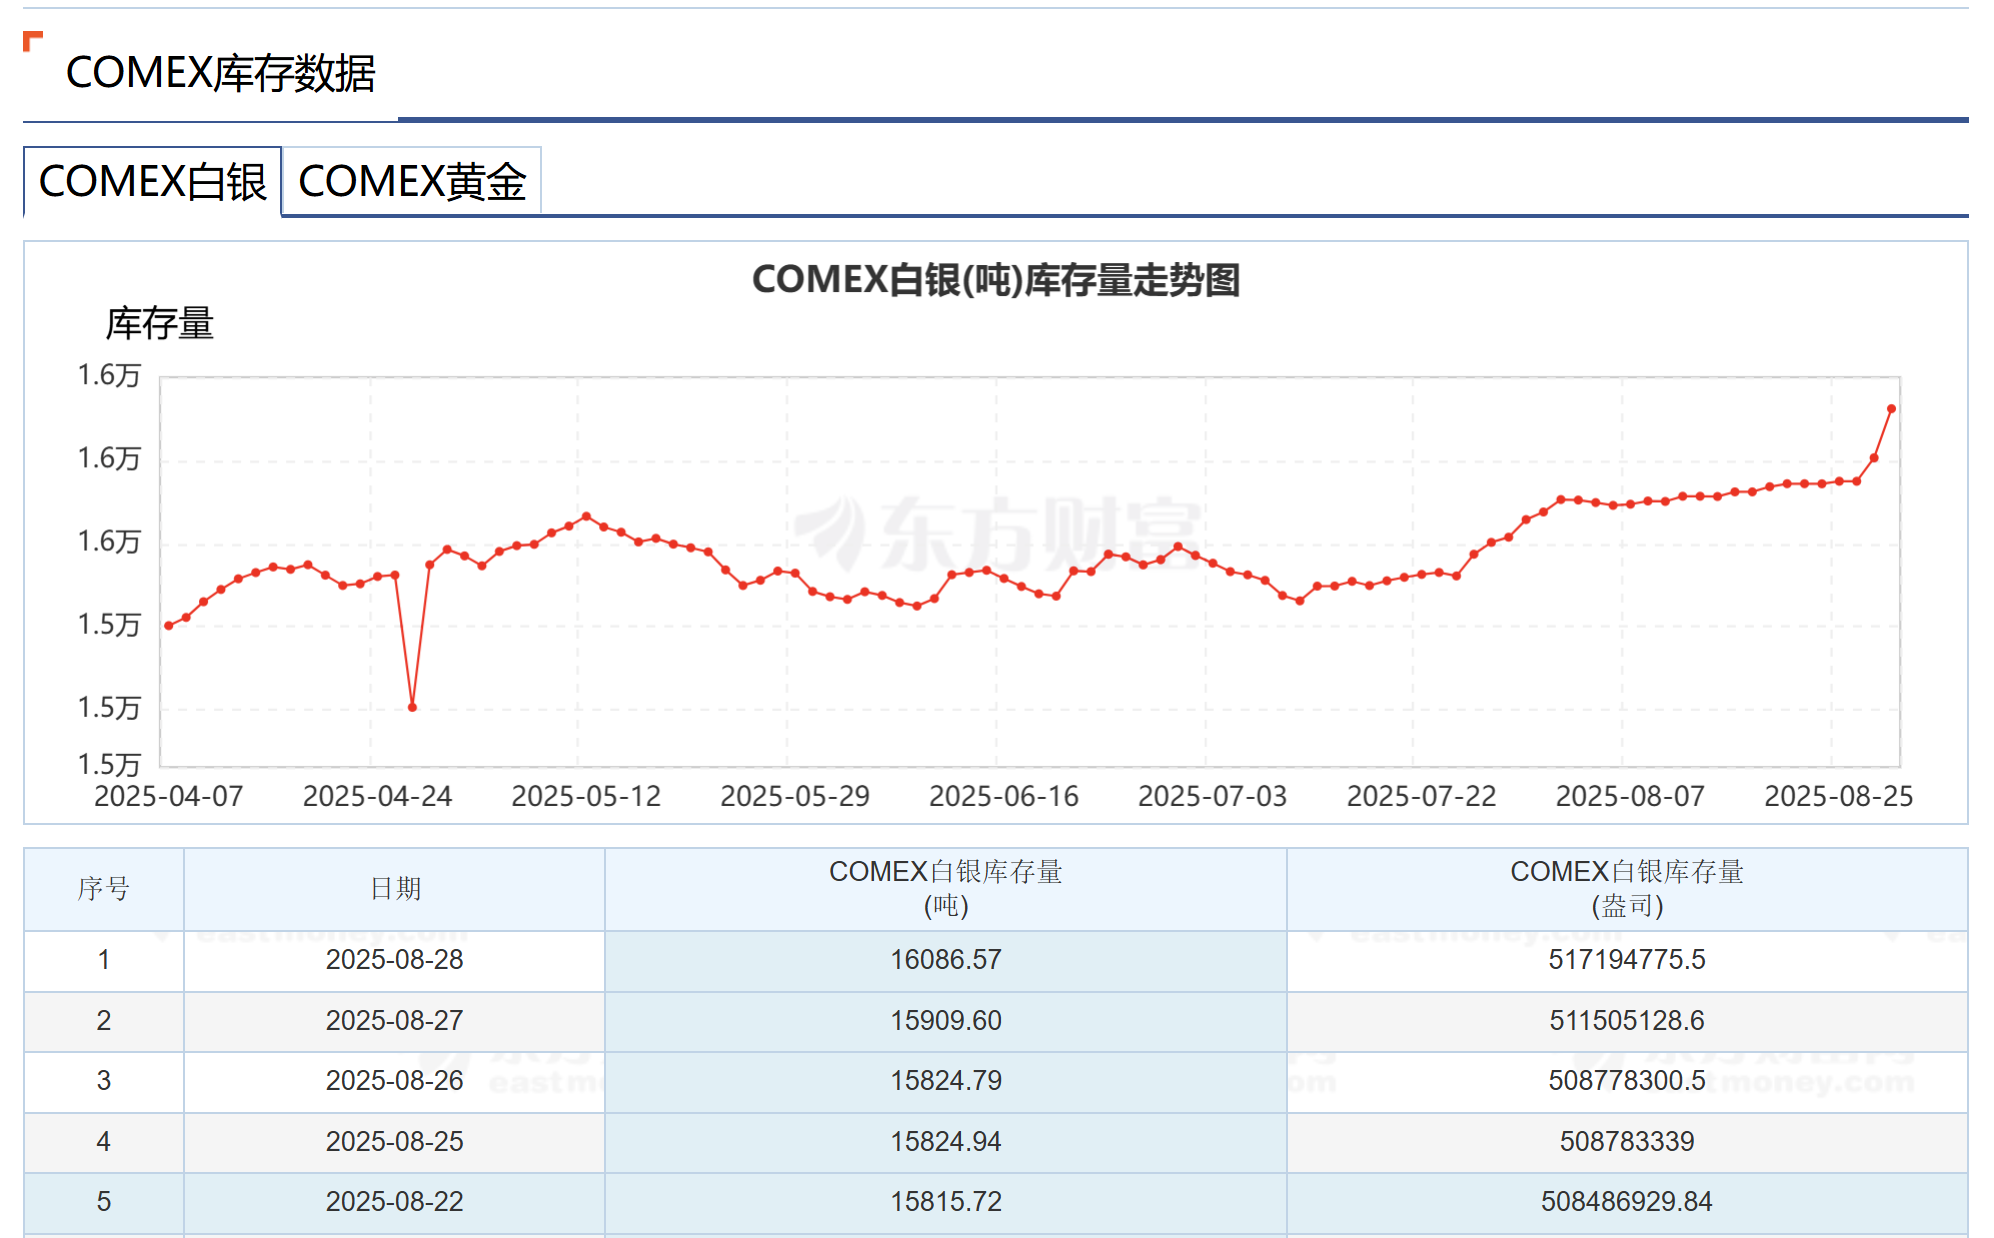The height and width of the screenshot is (1238, 1994).
Task: Click the 日期 column header
Action: click(x=395, y=888)
